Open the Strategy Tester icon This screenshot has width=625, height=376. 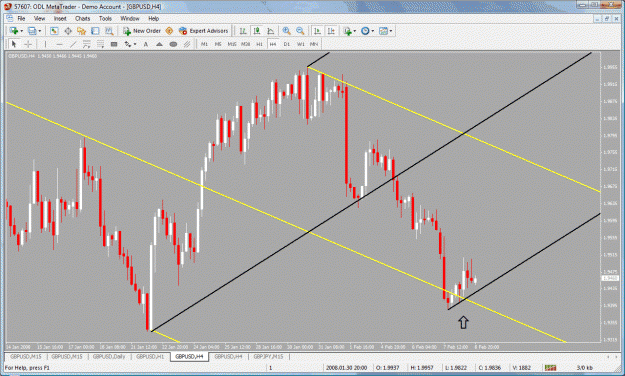click(x=109, y=31)
